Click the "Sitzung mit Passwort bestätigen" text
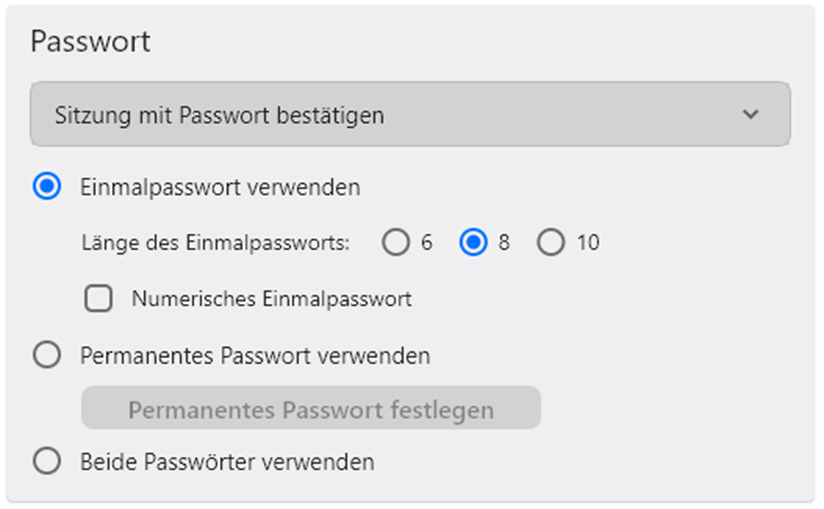824x509 pixels. [x=219, y=115]
